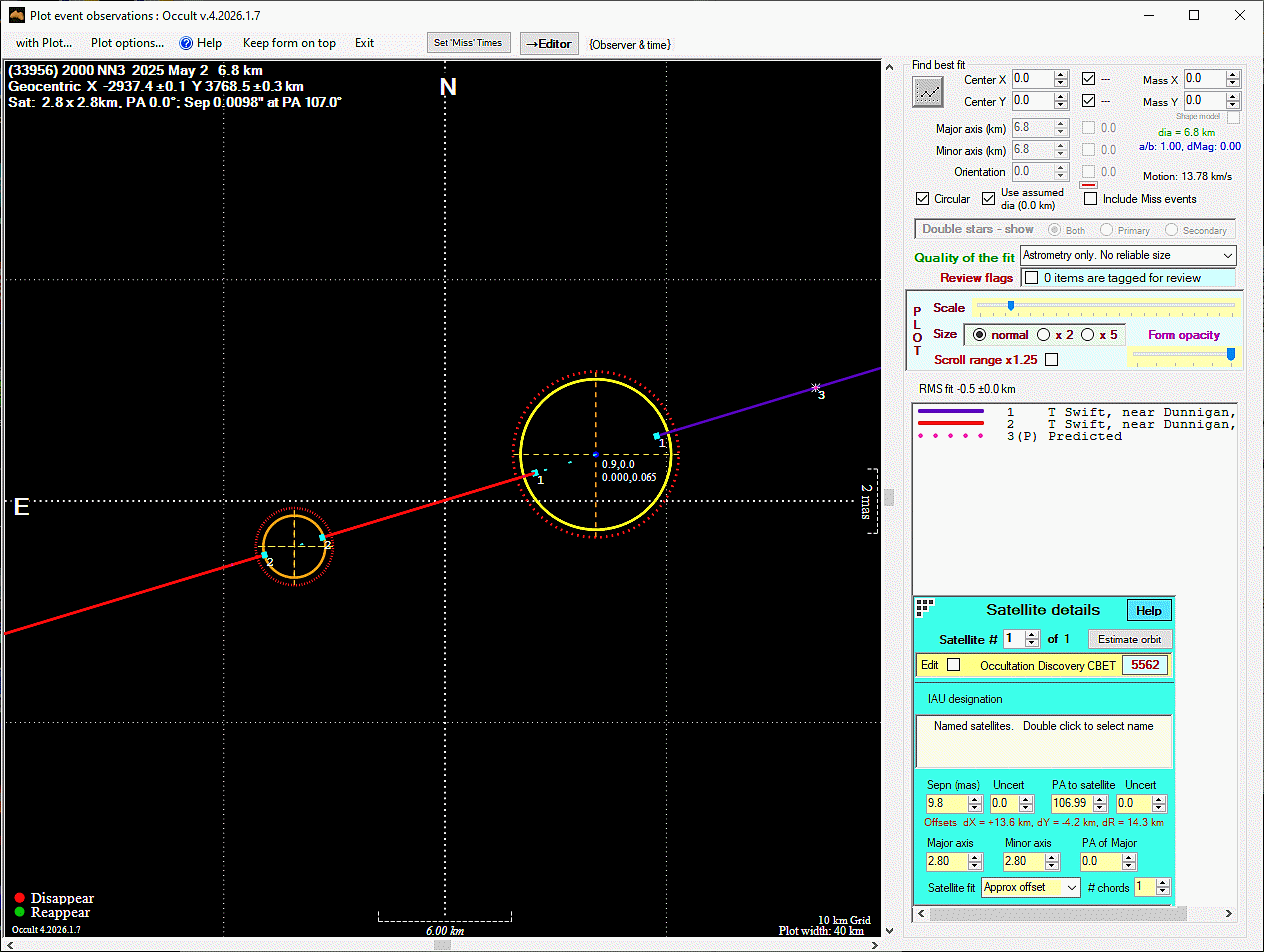Click the right arrow of horizontal panel scrollbar
Viewport: 1264px width, 952px height.
click(1228, 914)
